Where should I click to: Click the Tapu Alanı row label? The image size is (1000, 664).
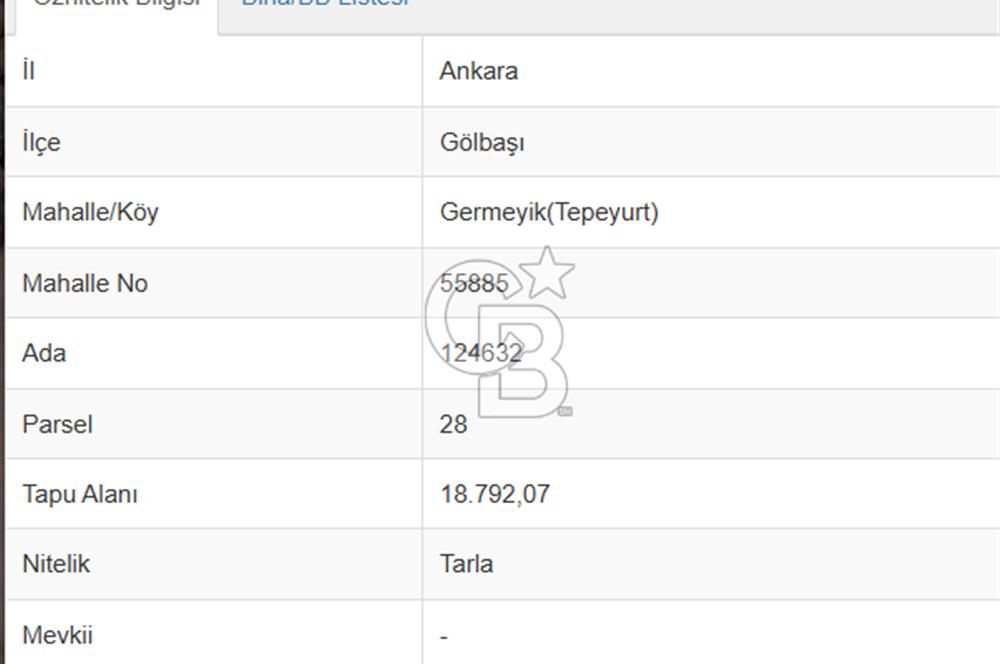pyautogui.click(x=79, y=495)
